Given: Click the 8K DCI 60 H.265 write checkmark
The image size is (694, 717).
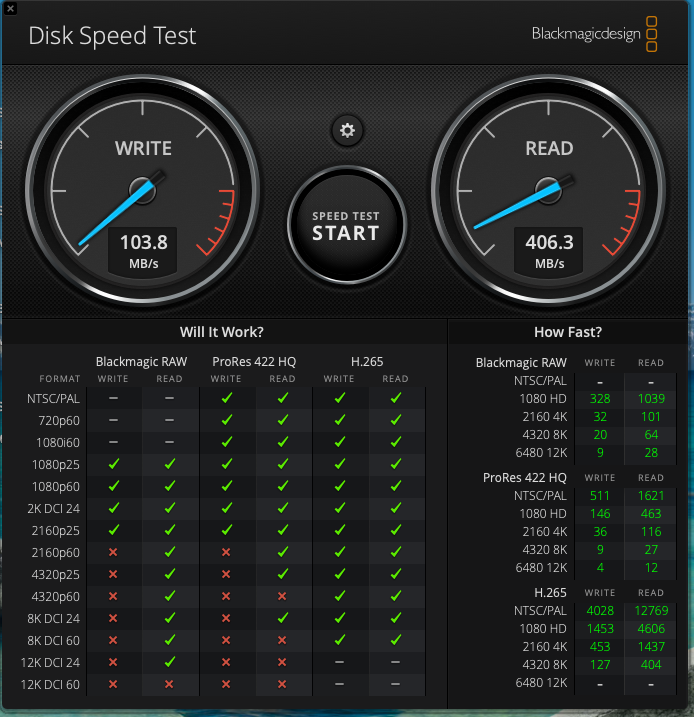Looking at the screenshot, I should 339,640.
